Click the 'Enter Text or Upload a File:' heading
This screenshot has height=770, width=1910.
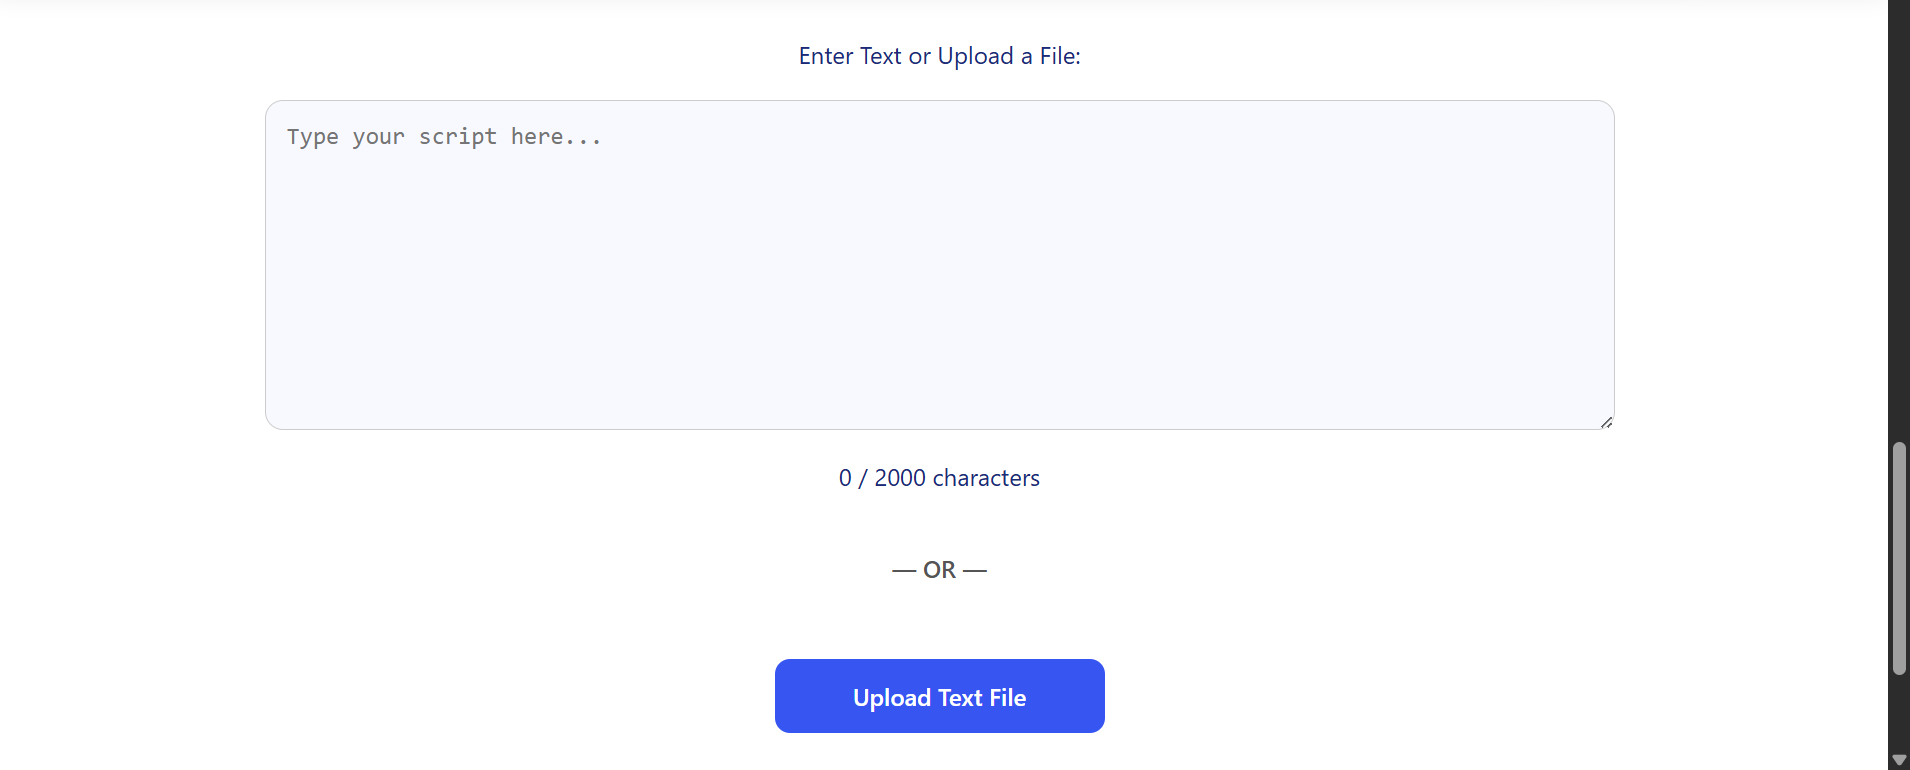click(x=938, y=56)
